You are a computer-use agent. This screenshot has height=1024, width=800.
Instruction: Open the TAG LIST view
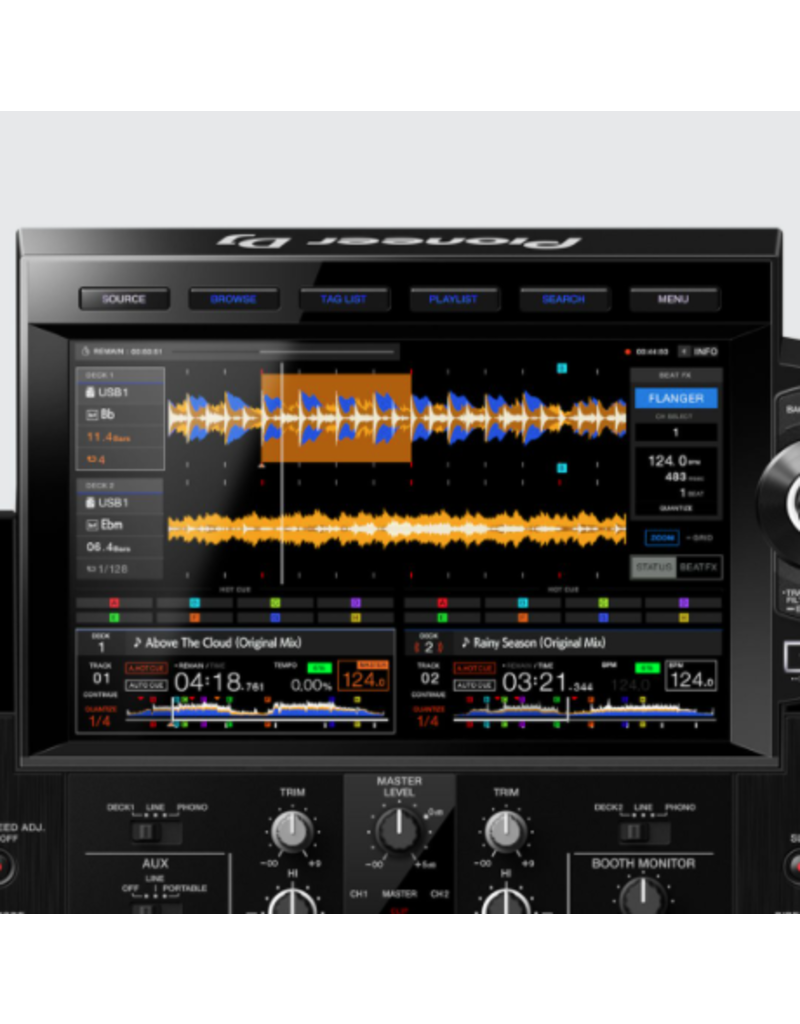[343, 299]
